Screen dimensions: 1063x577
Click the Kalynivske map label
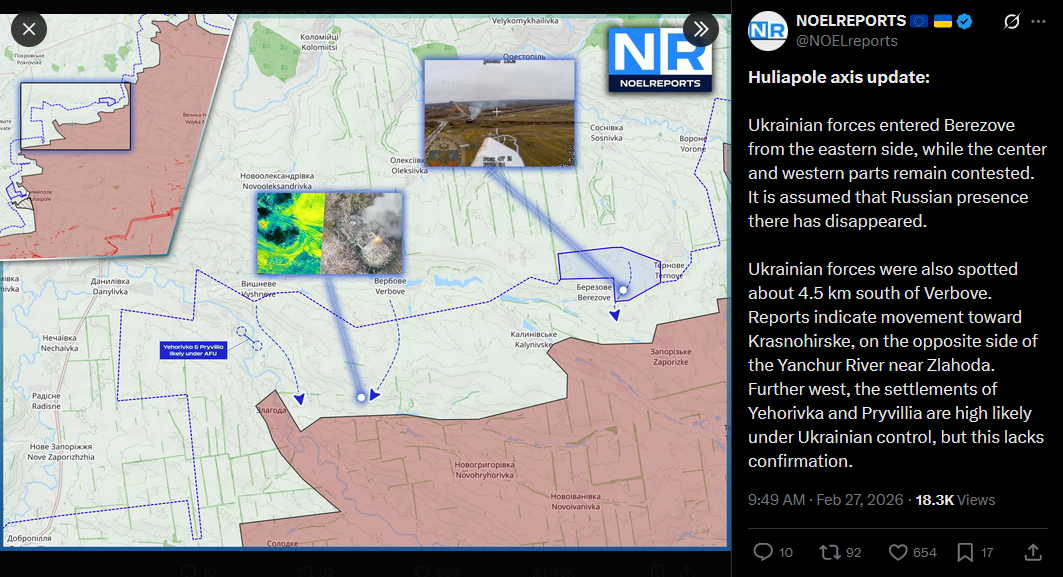pos(534,339)
